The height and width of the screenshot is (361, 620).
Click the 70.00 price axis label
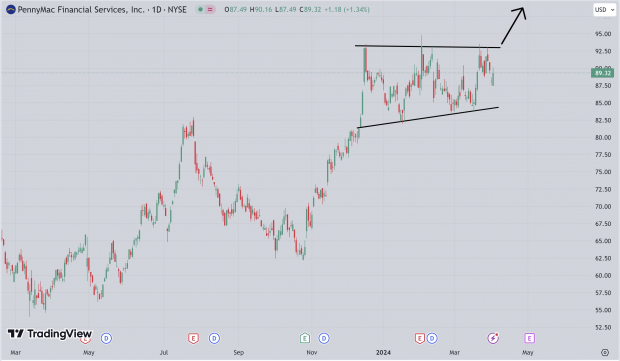(603, 207)
